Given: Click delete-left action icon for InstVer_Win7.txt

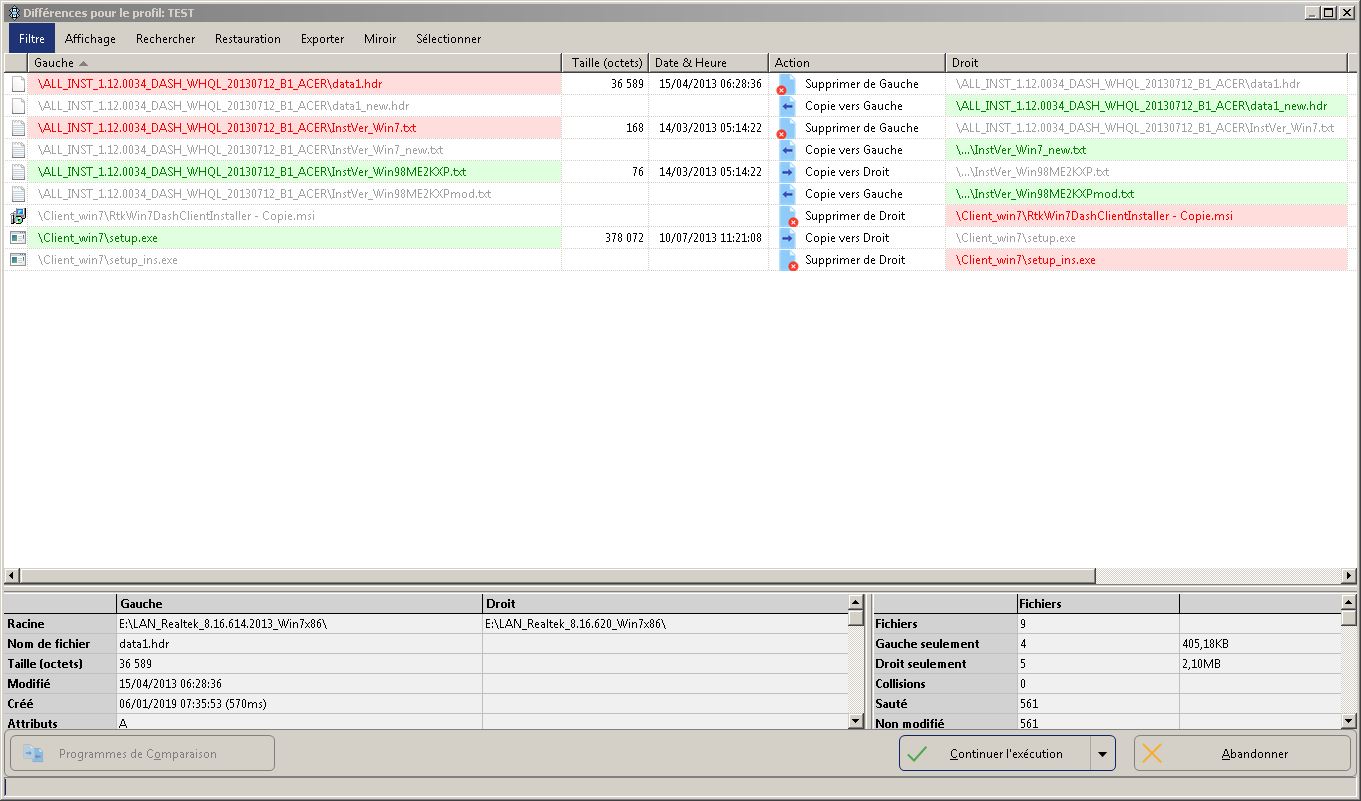Looking at the screenshot, I should (787, 128).
